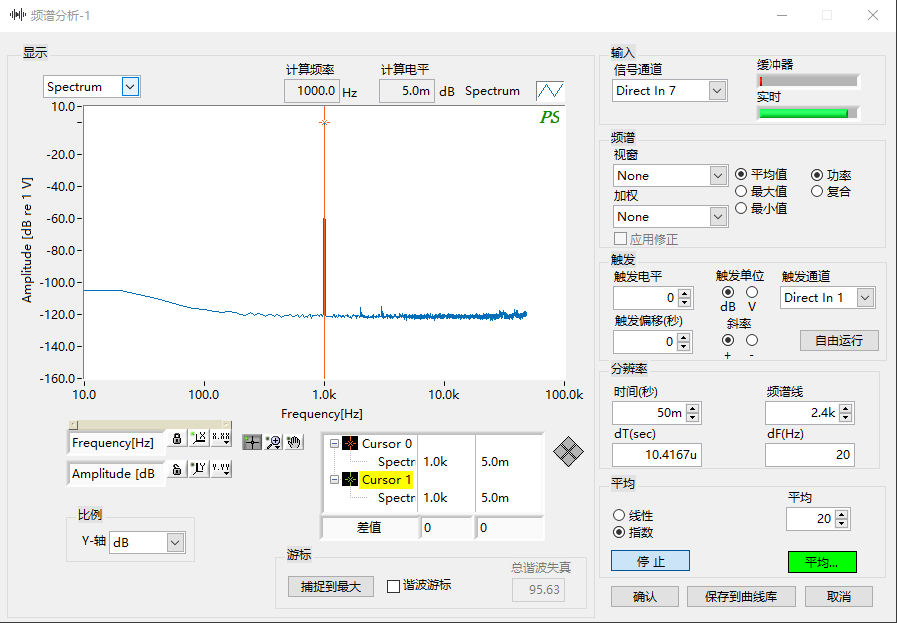Enable the 谐波游标 checkbox
This screenshot has width=897, height=623.
[x=393, y=586]
